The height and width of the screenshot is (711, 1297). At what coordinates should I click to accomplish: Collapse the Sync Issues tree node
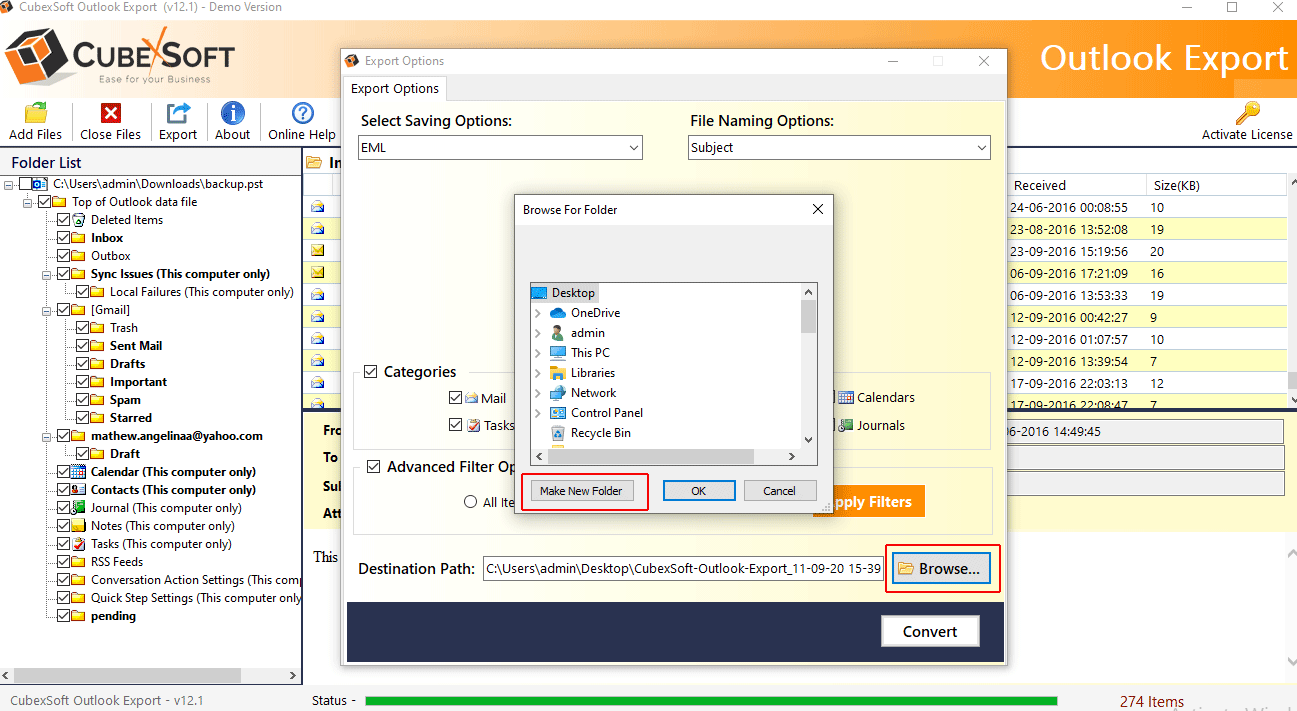46,274
